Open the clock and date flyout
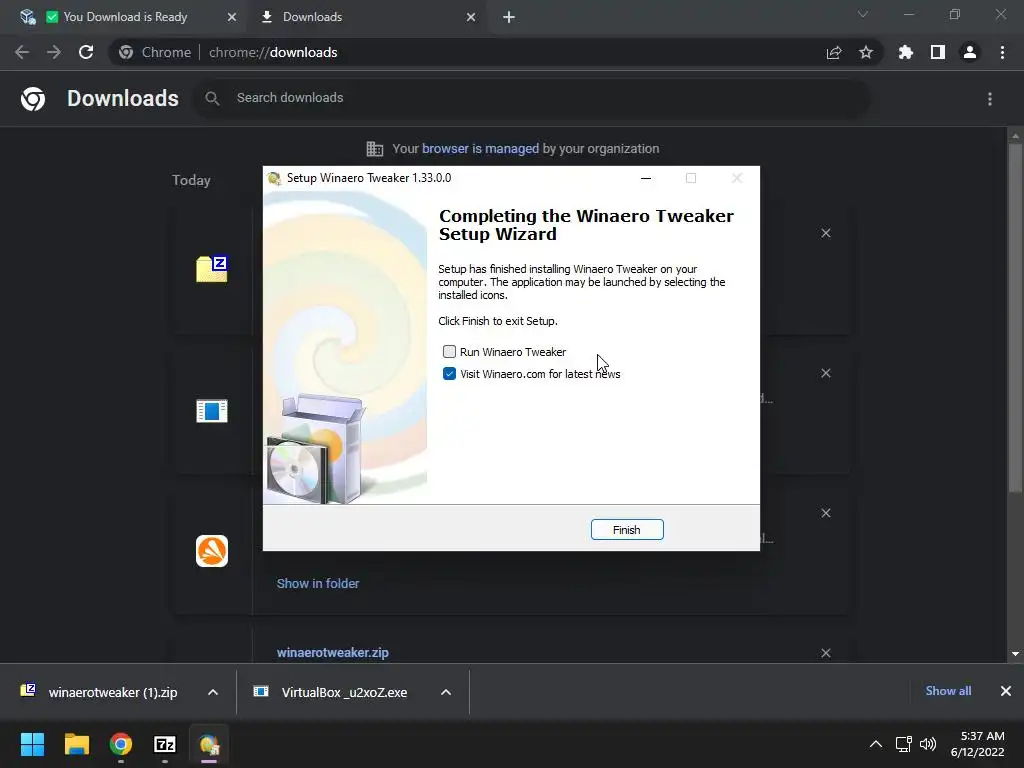This screenshot has width=1024, height=768. [978, 744]
